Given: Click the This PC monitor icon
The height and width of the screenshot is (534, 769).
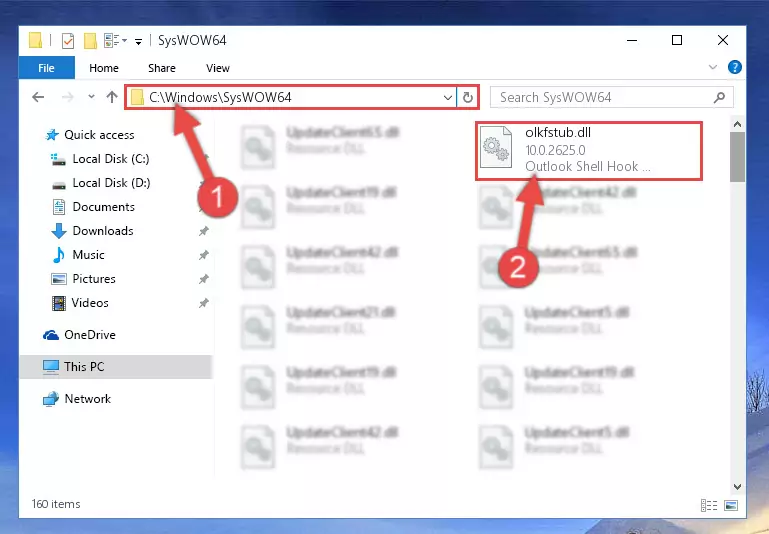Looking at the screenshot, I should (51, 367).
